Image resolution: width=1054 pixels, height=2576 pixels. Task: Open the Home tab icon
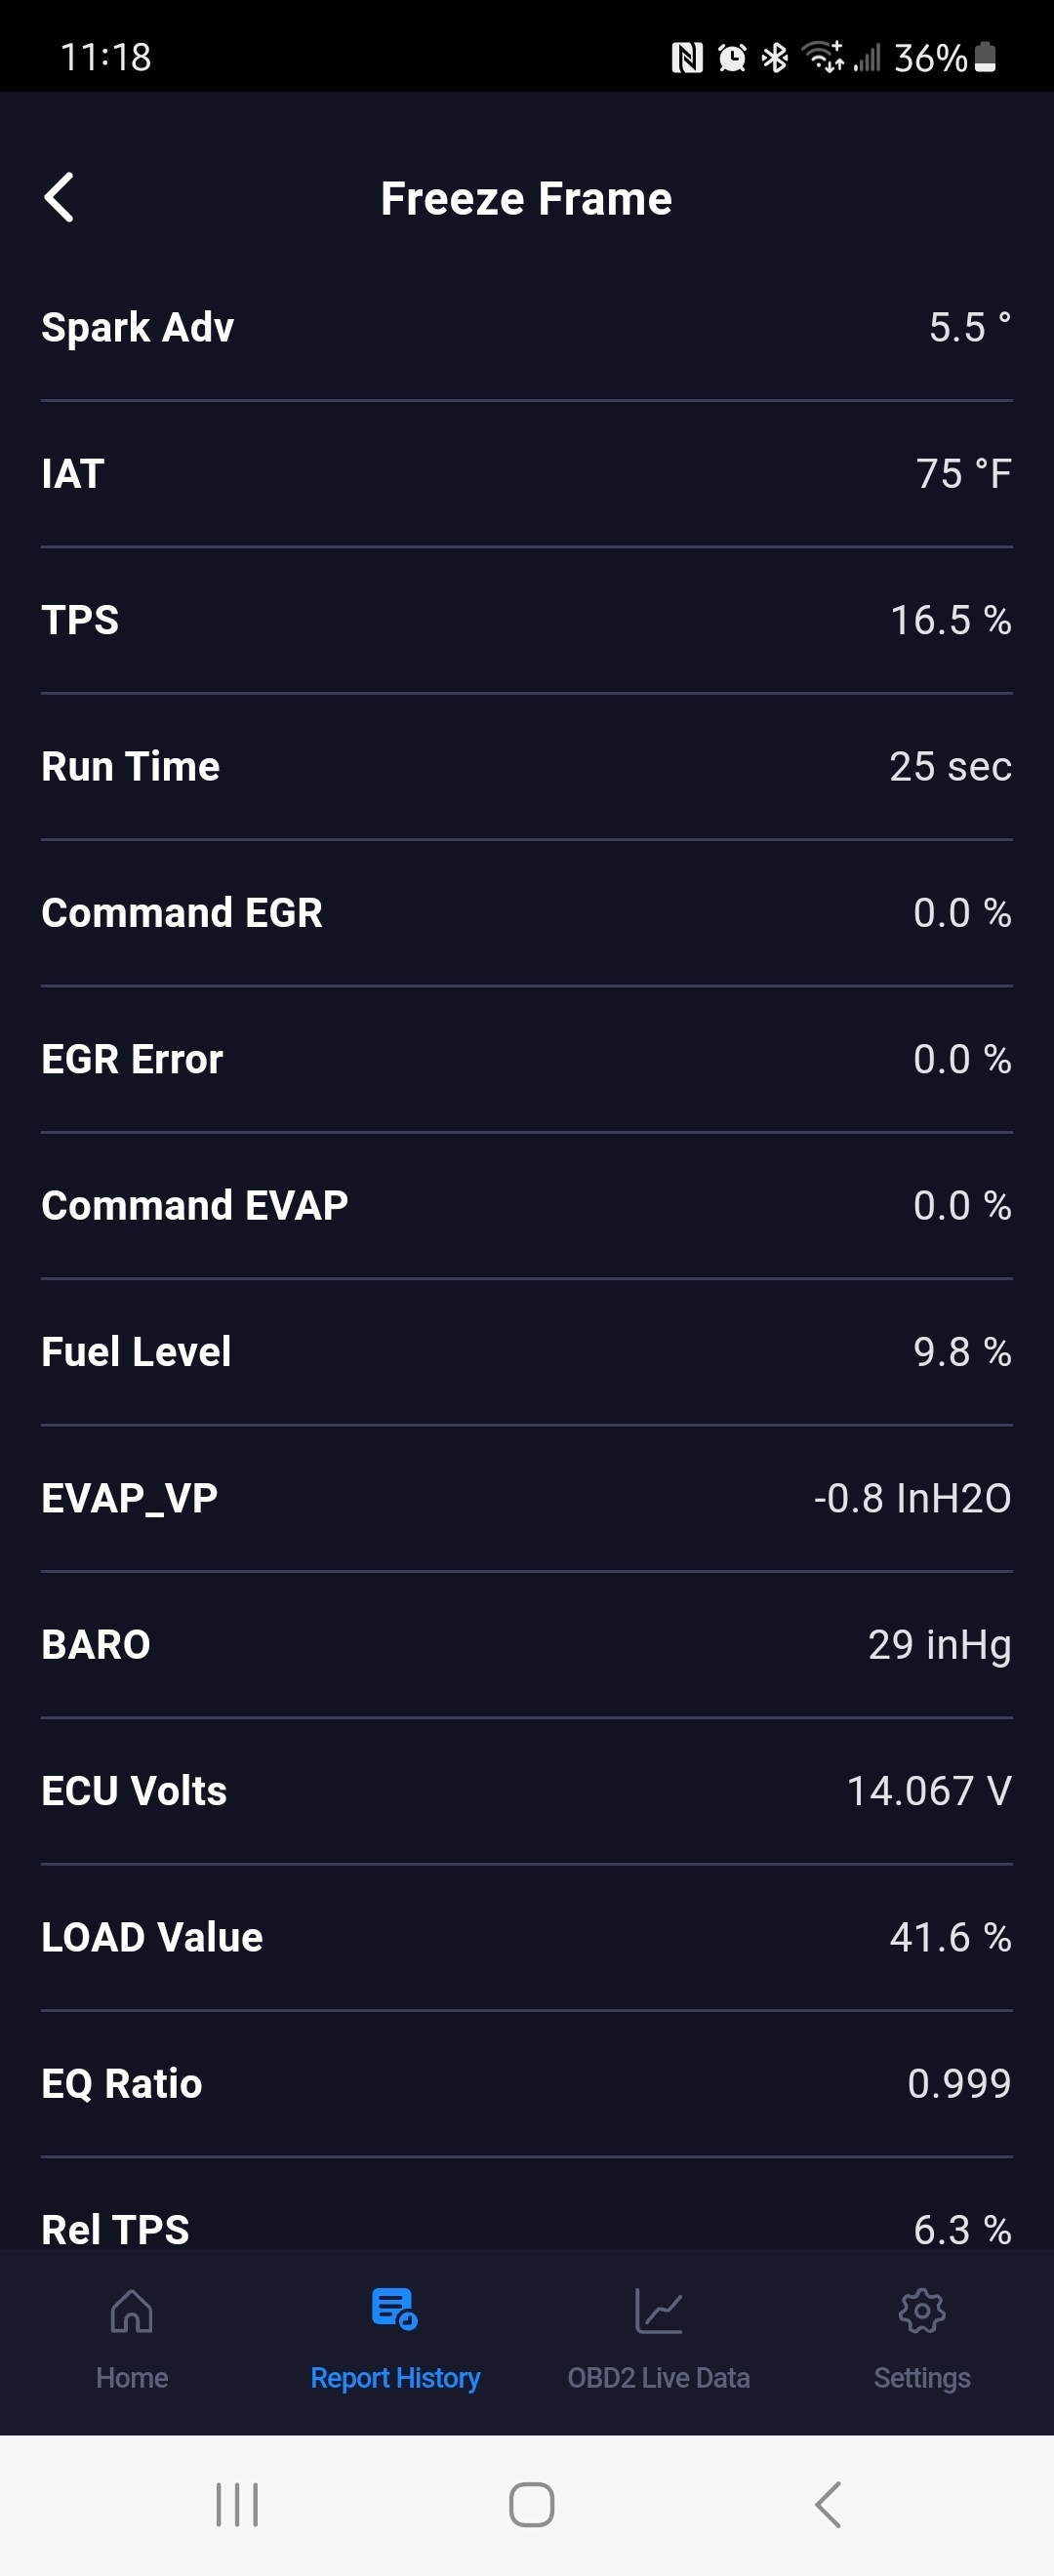coord(132,2311)
